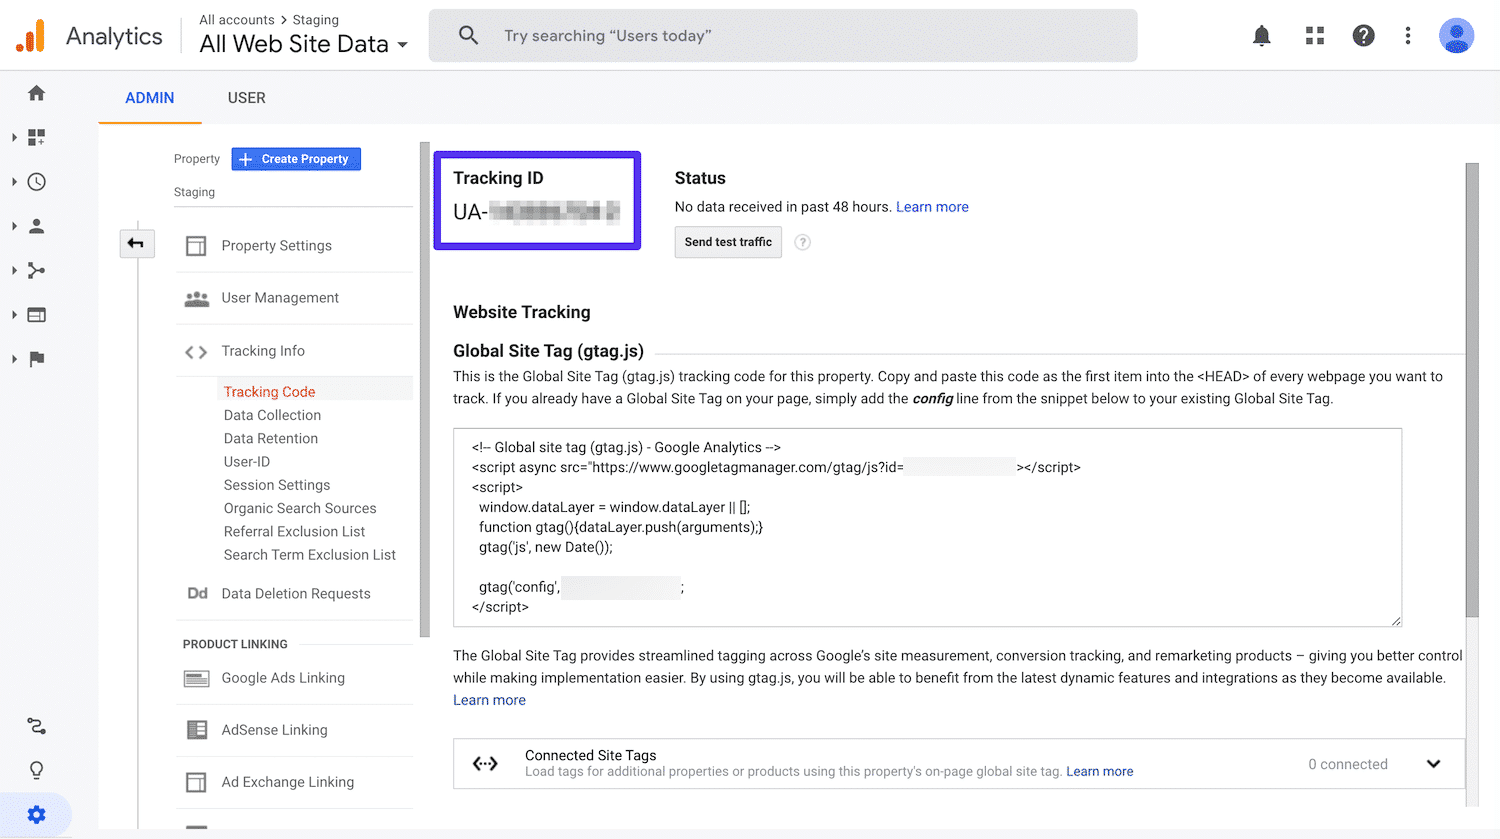This screenshot has width=1500, height=839.
Task: Open the Audience reports person icon
Action: 36,225
